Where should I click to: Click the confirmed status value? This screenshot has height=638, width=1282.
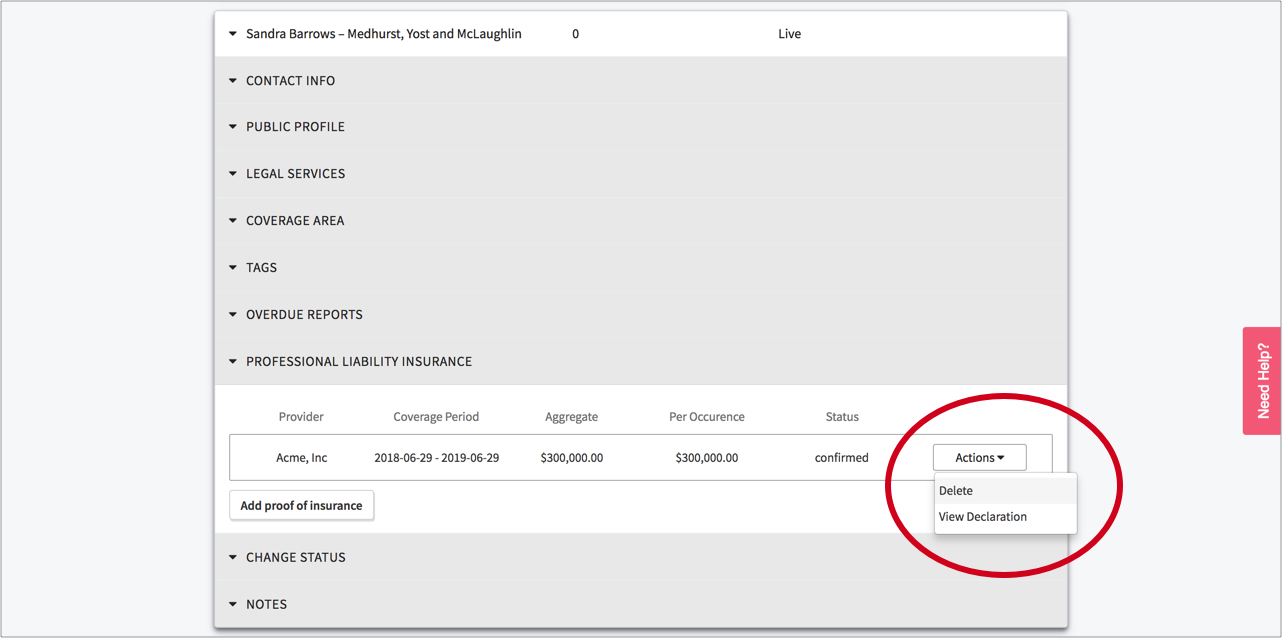841,458
